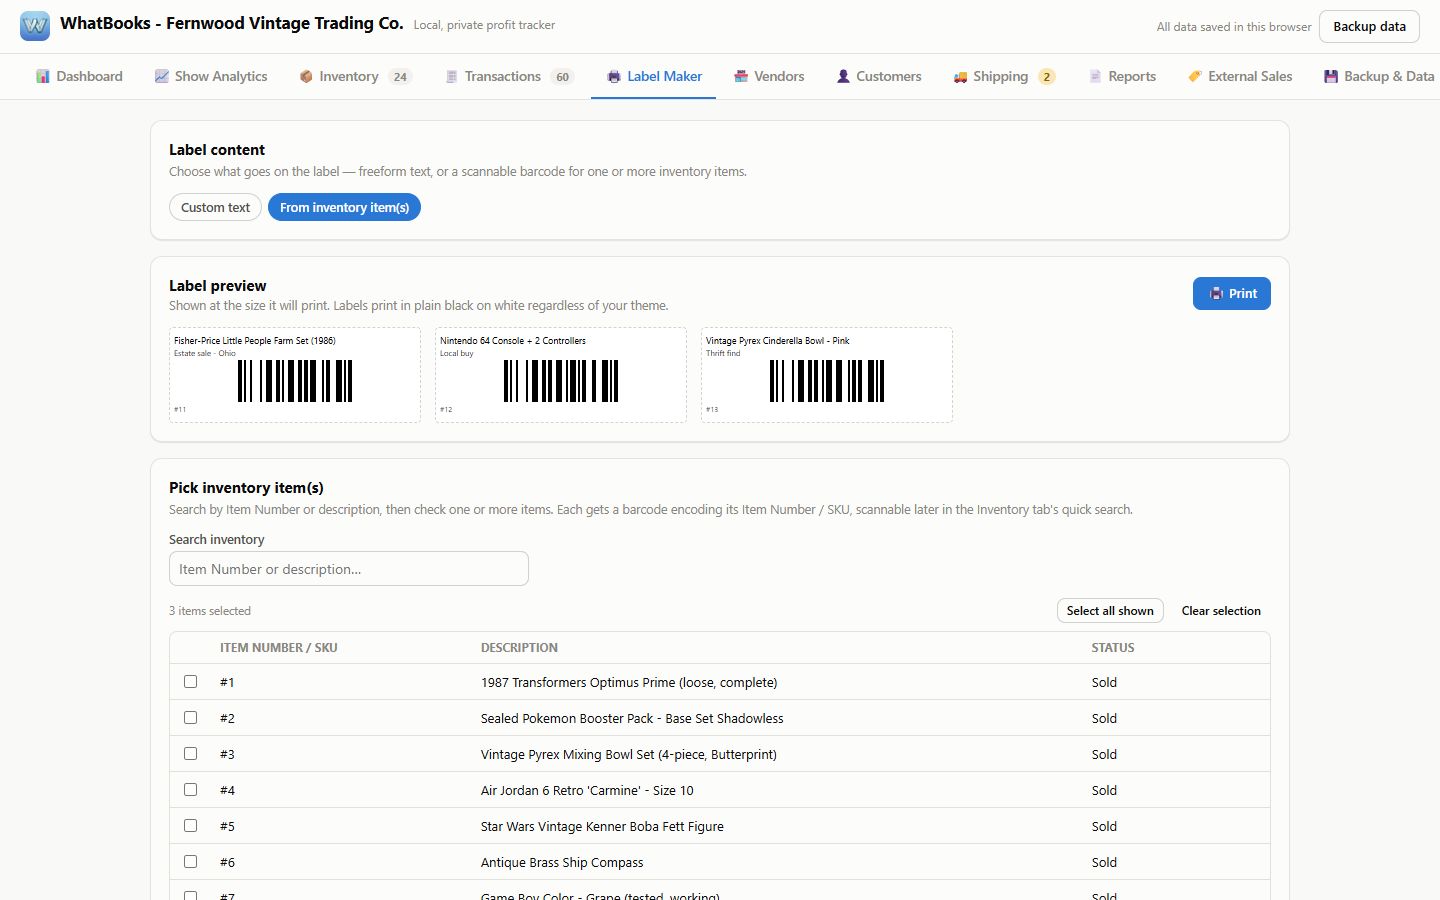Open the Show Analytics tab
Viewport: 1440px width, 900px height.
(x=211, y=76)
